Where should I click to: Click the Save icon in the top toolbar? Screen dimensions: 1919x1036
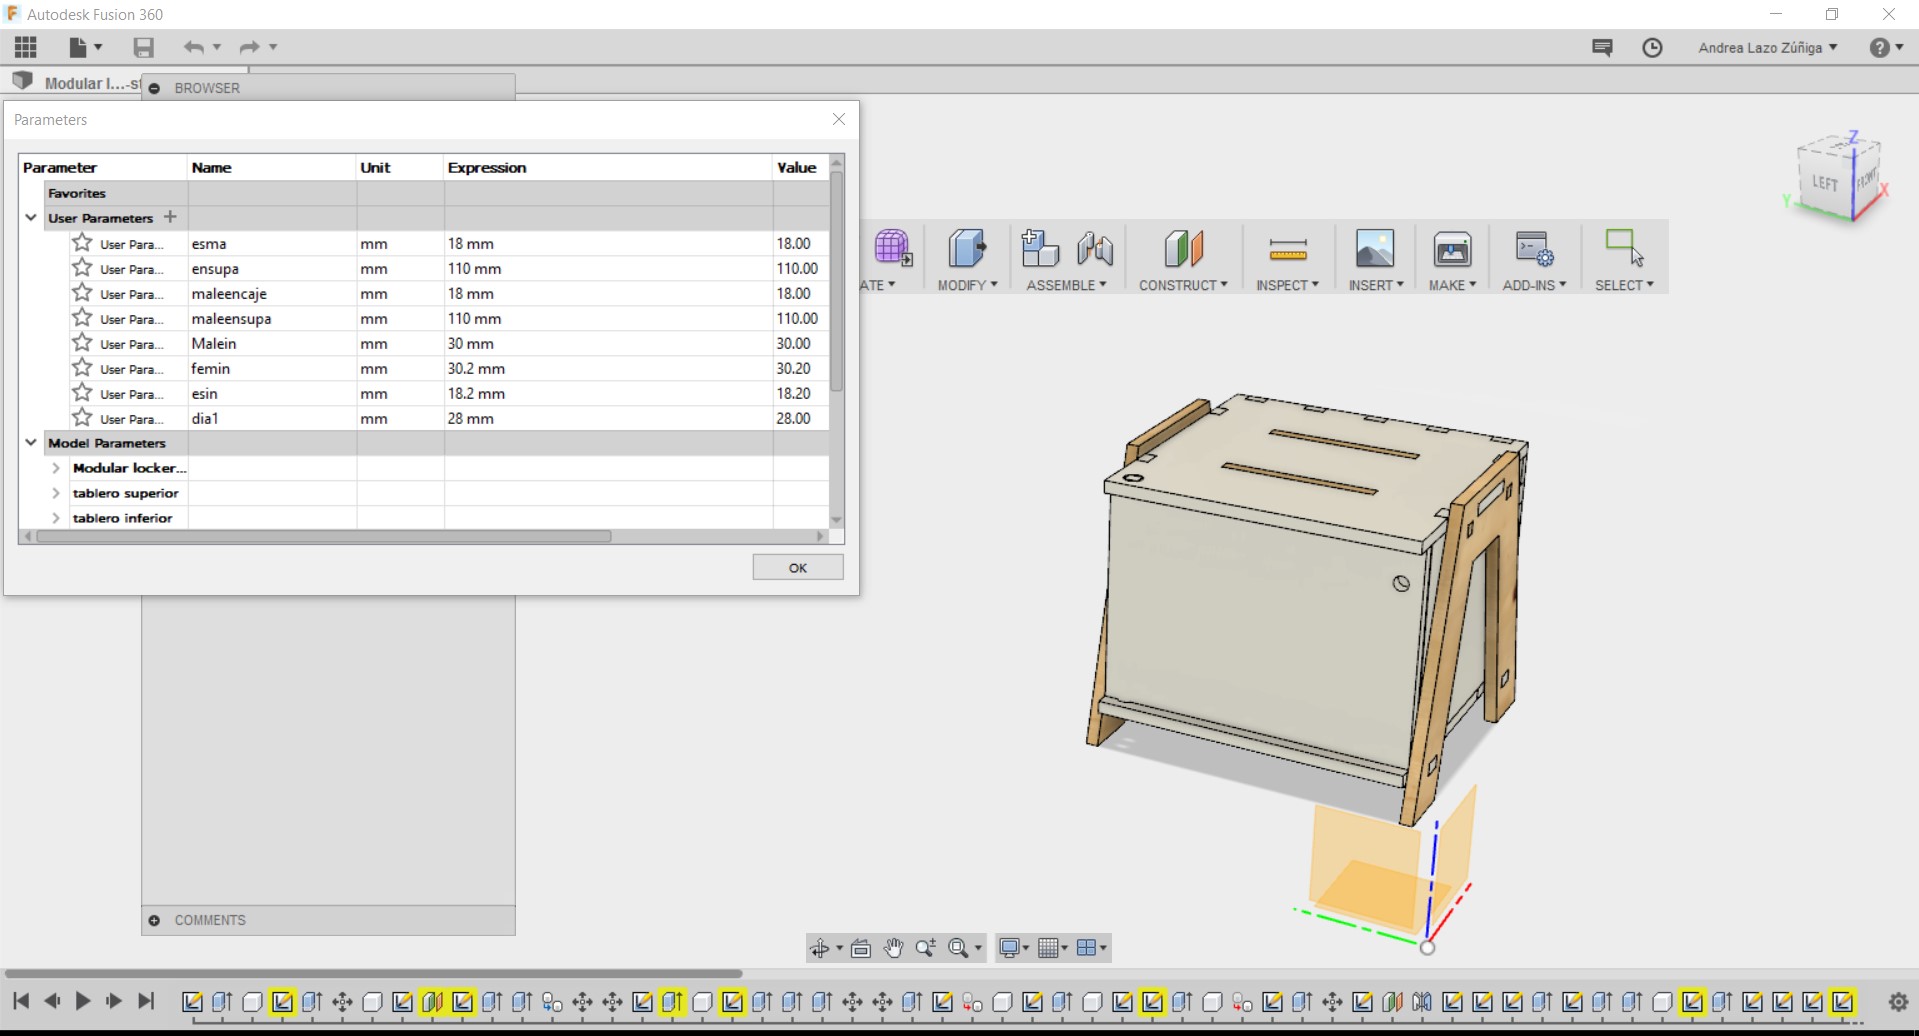click(143, 47)
